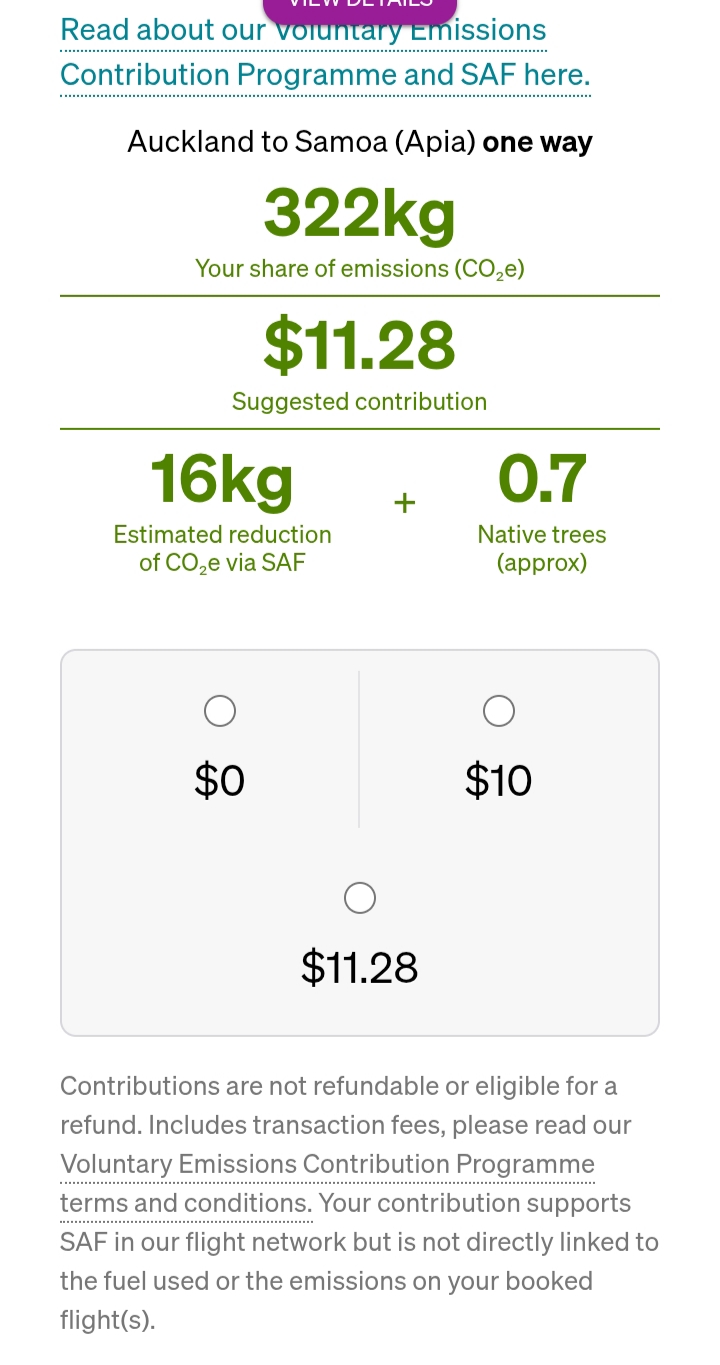720x1365 pixels.
Task: Tap the $11.28 label below its radio button
Action: pyautogui.click(x=360, y=967)
